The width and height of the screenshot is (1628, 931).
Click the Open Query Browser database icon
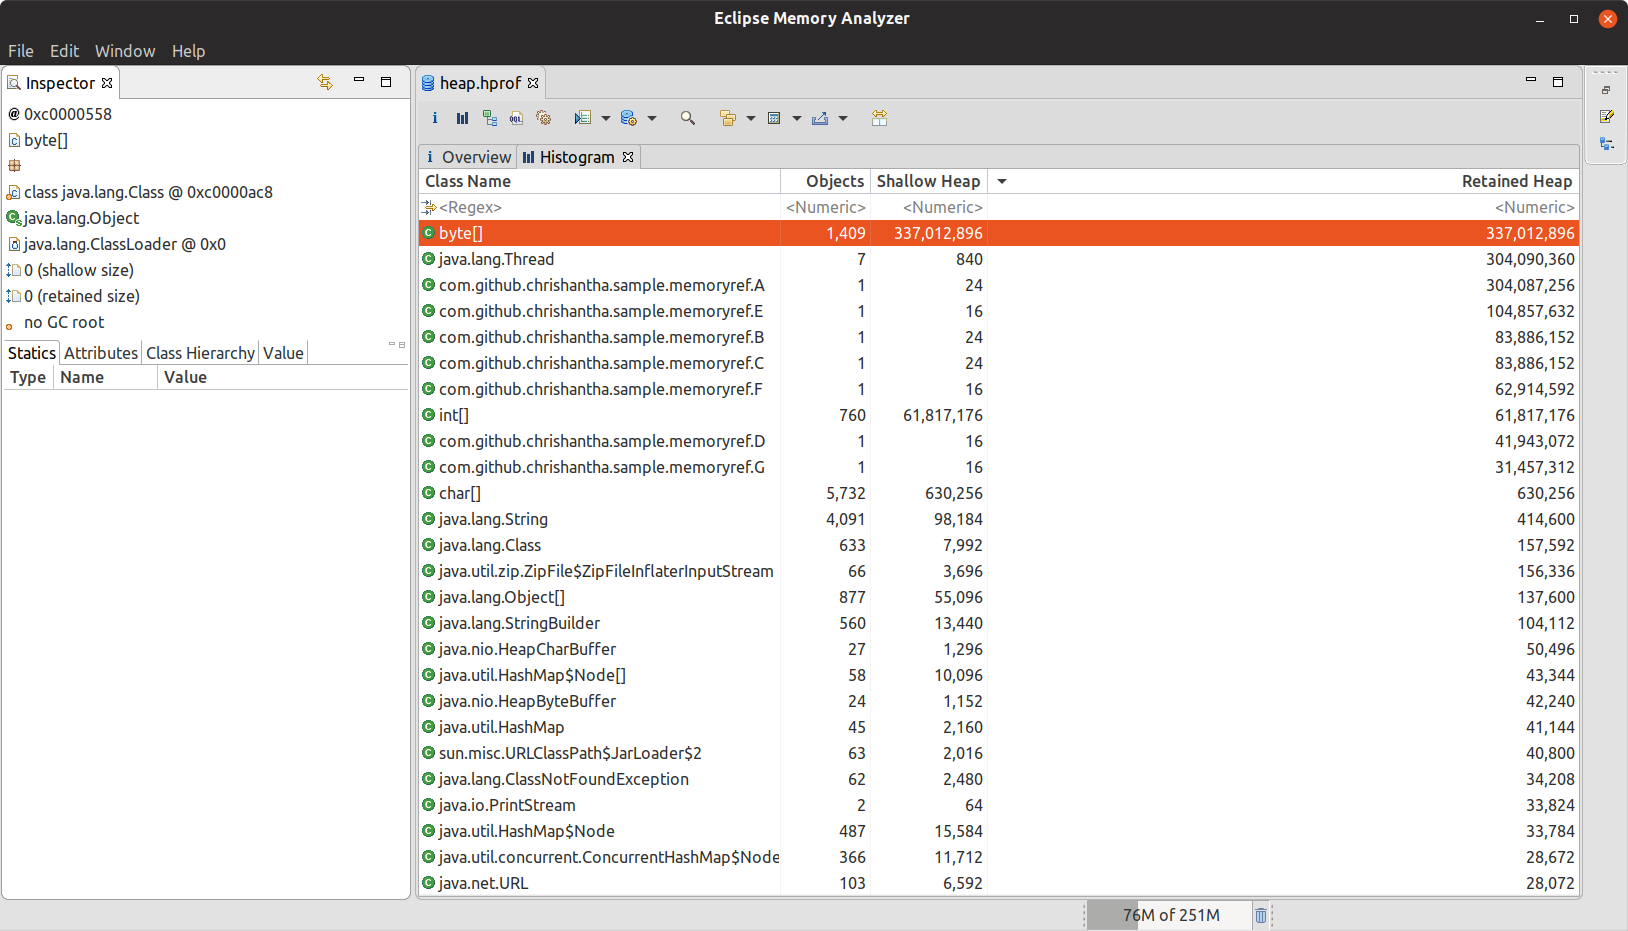click(629, 118)
